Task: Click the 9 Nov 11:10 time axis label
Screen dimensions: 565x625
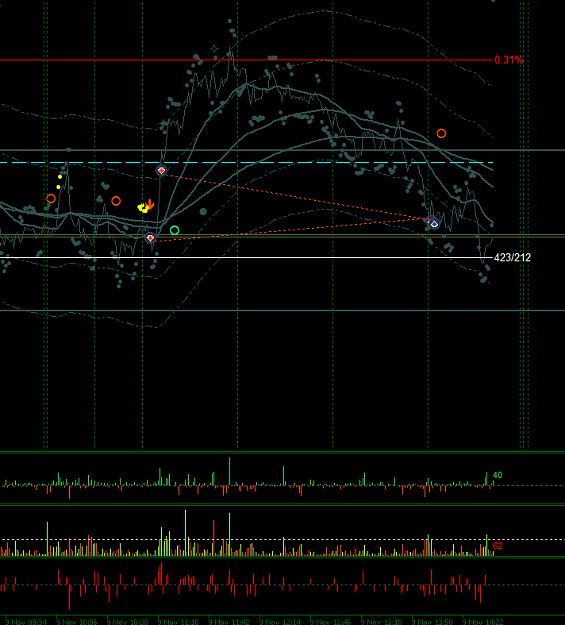Action: [178, 622]
